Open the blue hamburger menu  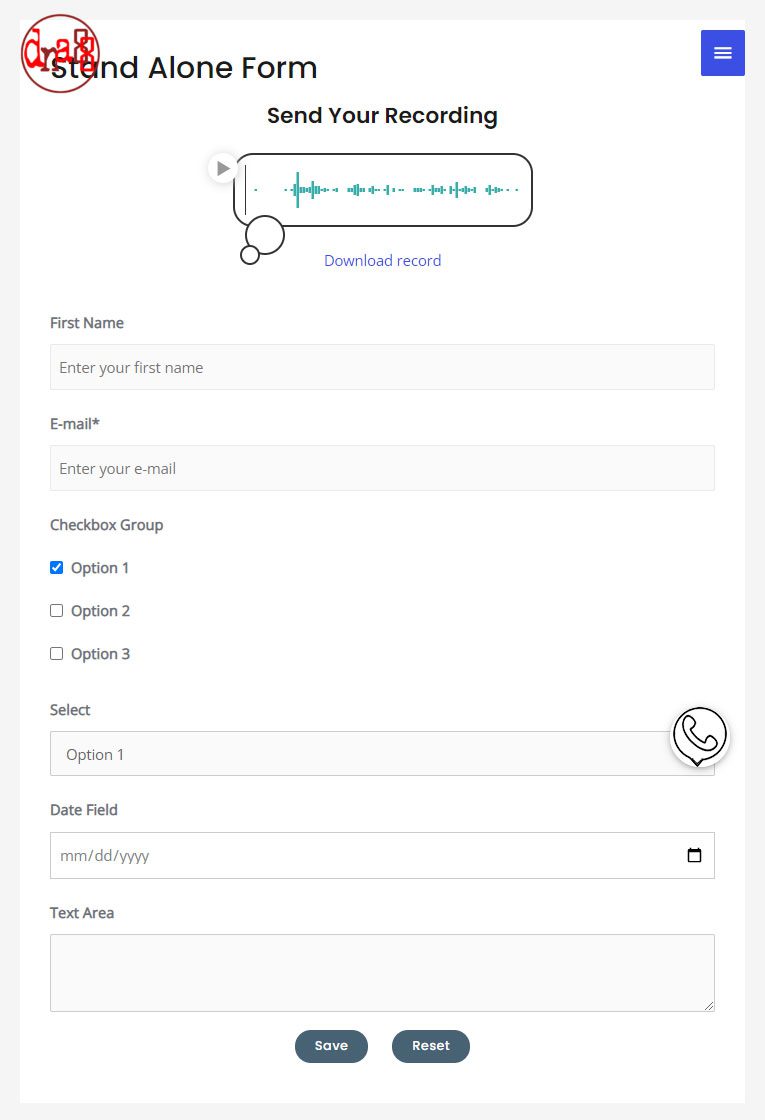click(x=722, y=53)
